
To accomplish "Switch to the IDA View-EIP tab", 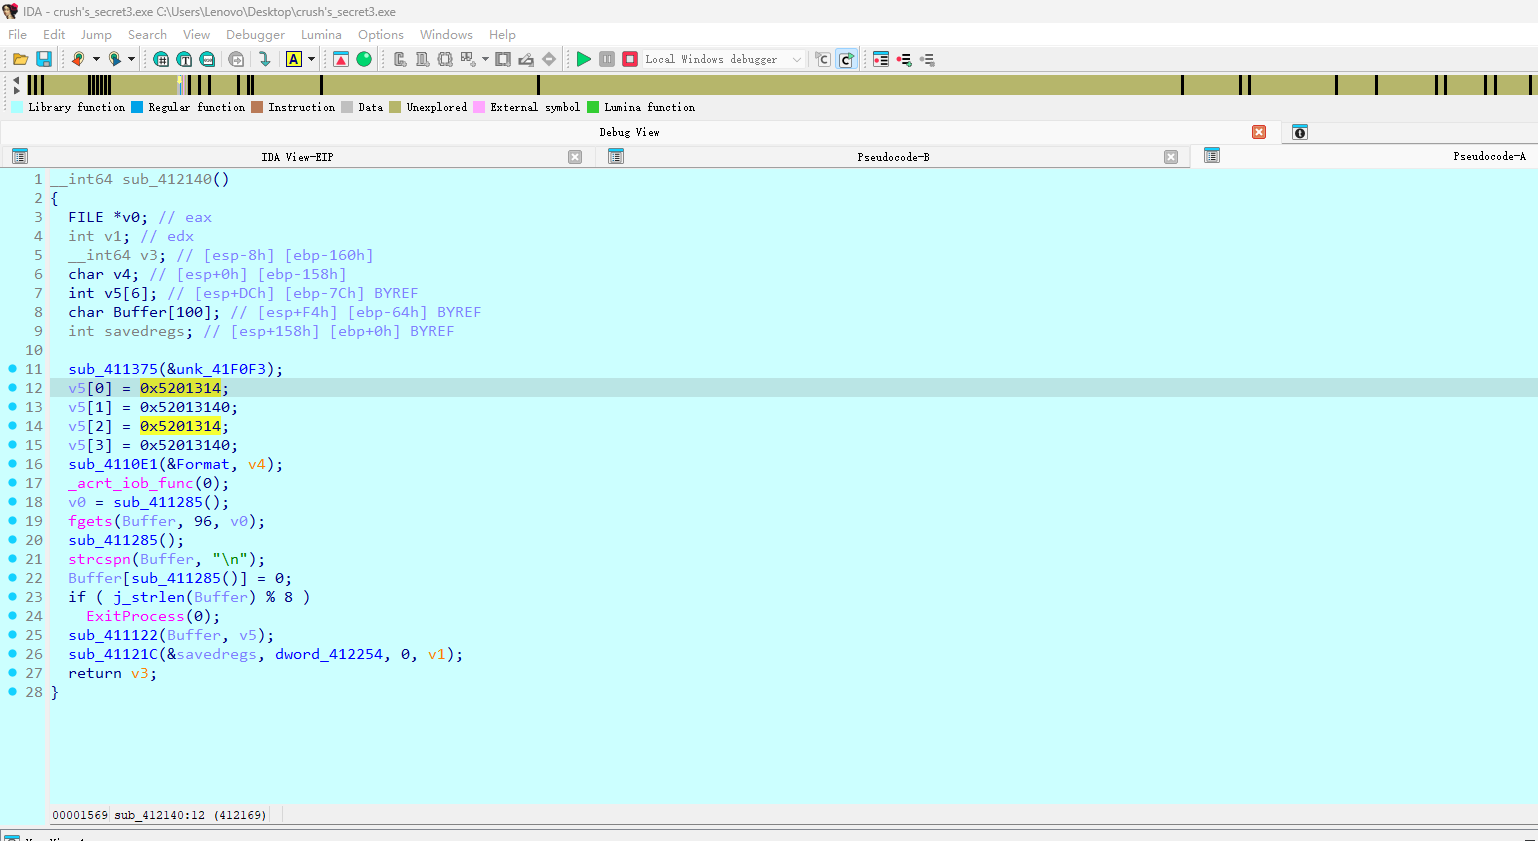I will pos(297,157).
